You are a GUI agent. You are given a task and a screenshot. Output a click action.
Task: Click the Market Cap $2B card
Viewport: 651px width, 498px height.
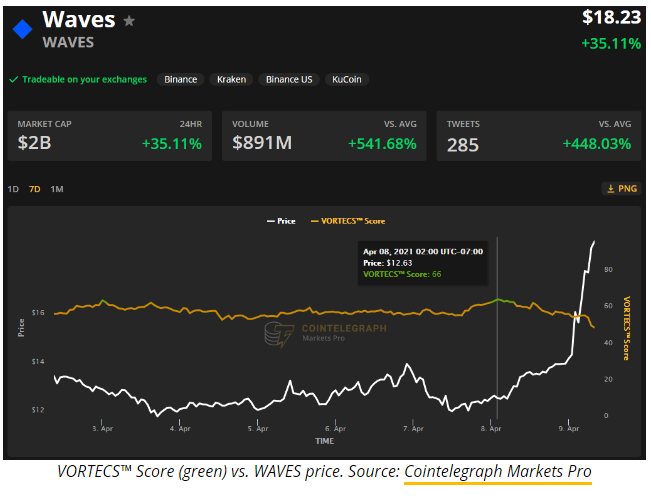point(110,136)
